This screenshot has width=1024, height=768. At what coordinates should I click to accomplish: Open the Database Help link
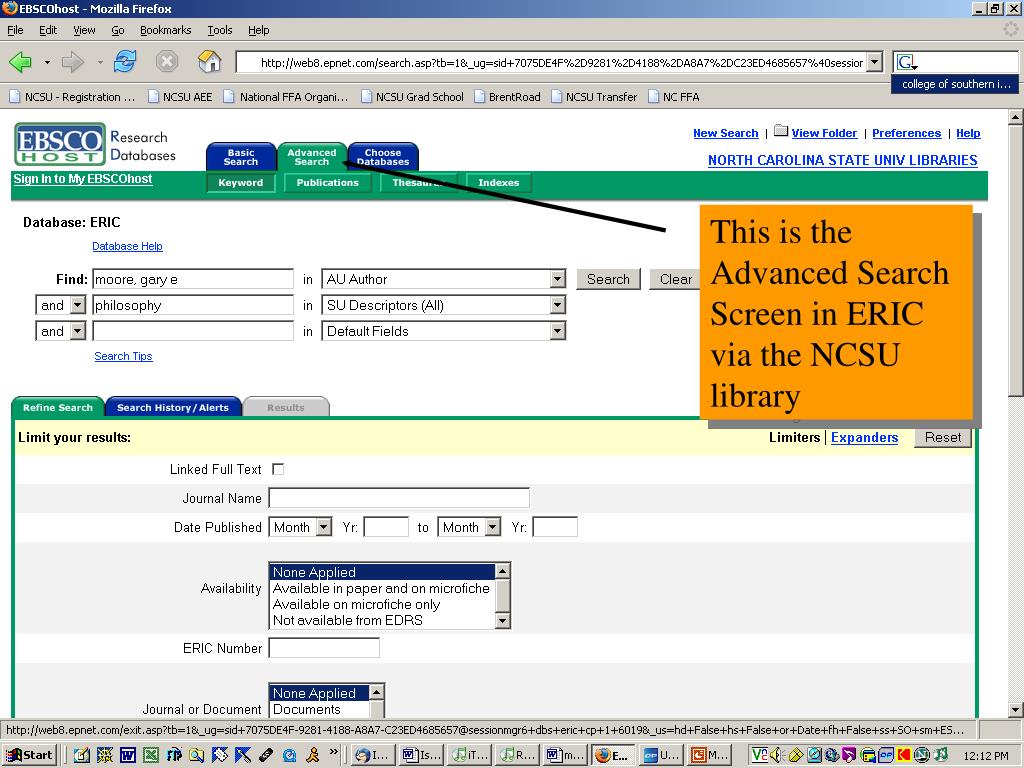tap(127, 246)
